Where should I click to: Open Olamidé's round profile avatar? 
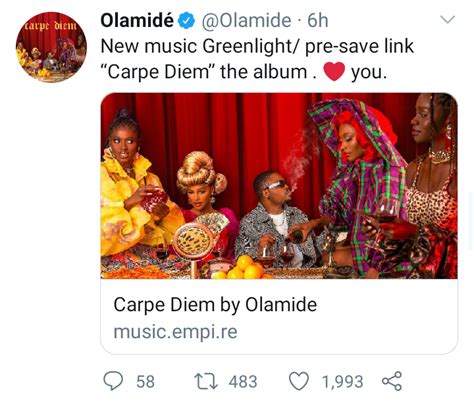(51, 47)
